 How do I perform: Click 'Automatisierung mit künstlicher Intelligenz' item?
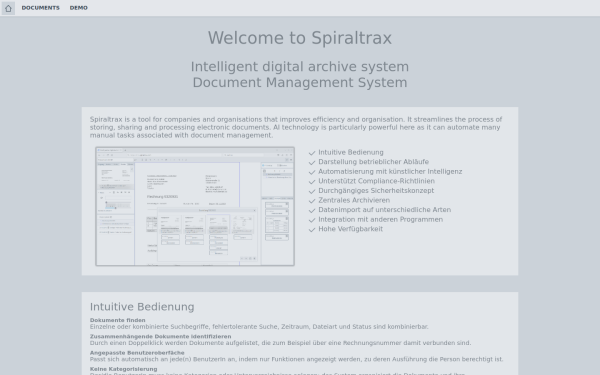[390, 171]
